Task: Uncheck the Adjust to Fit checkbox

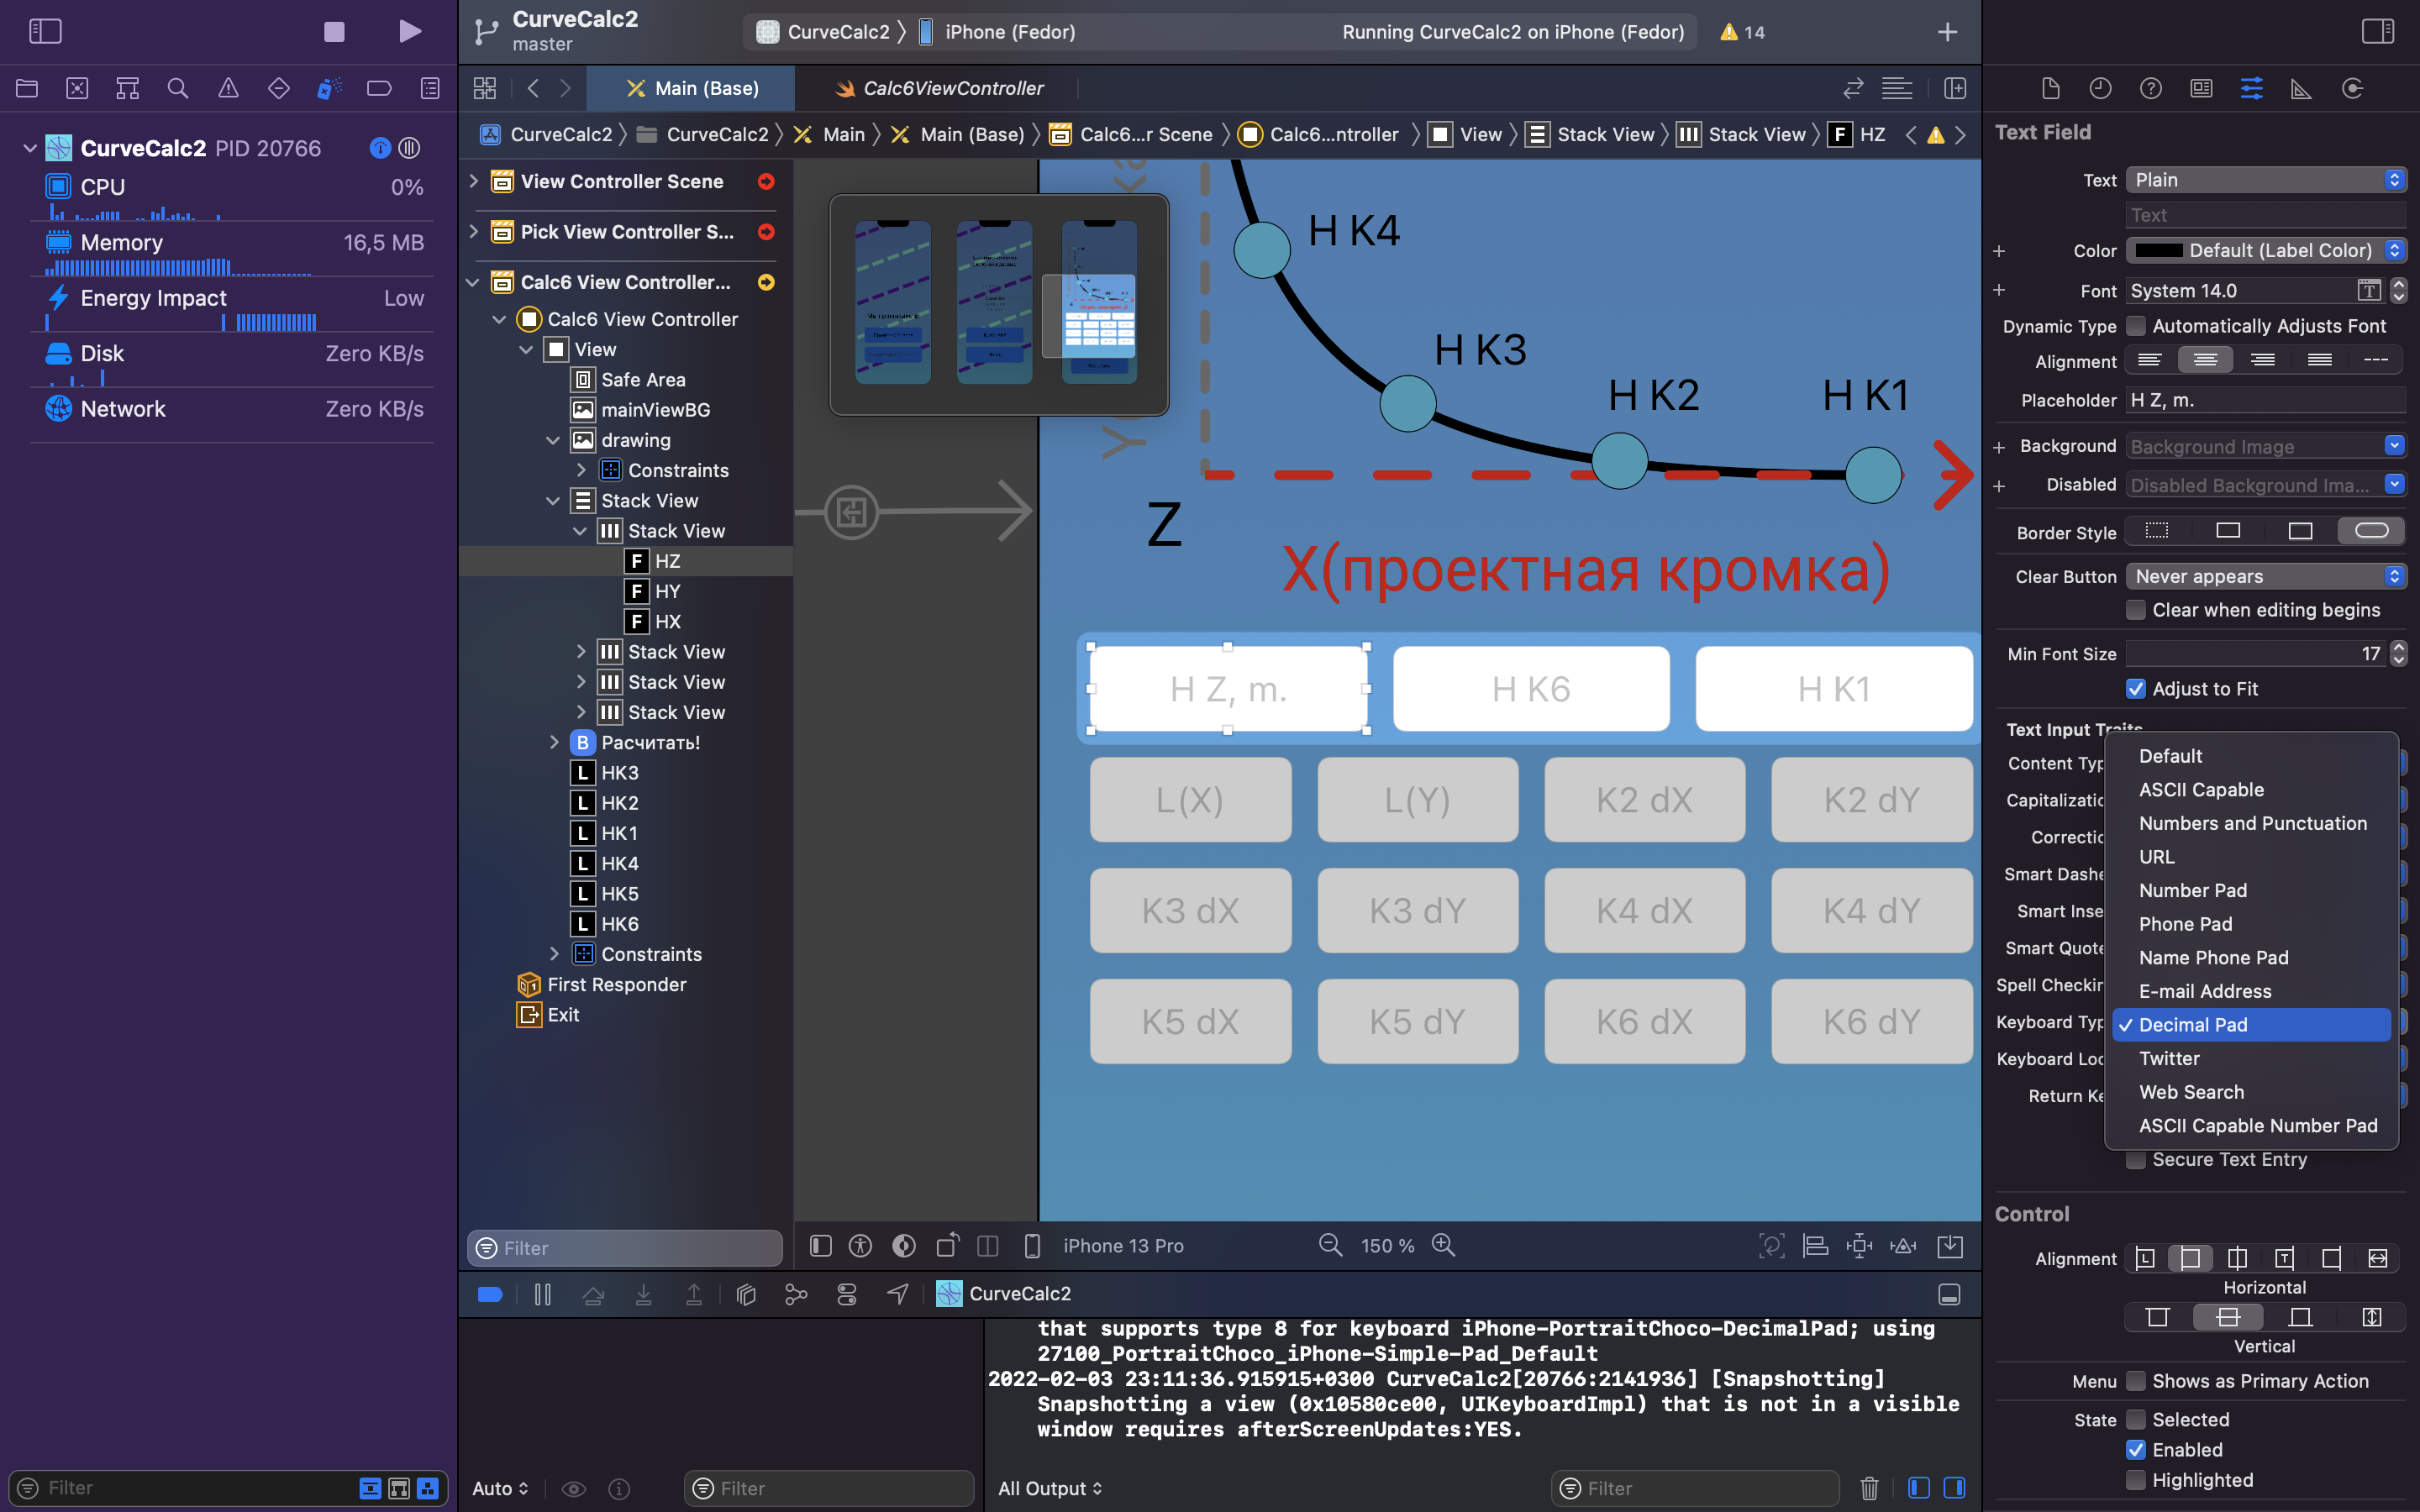Action: tap(2135, 689)
